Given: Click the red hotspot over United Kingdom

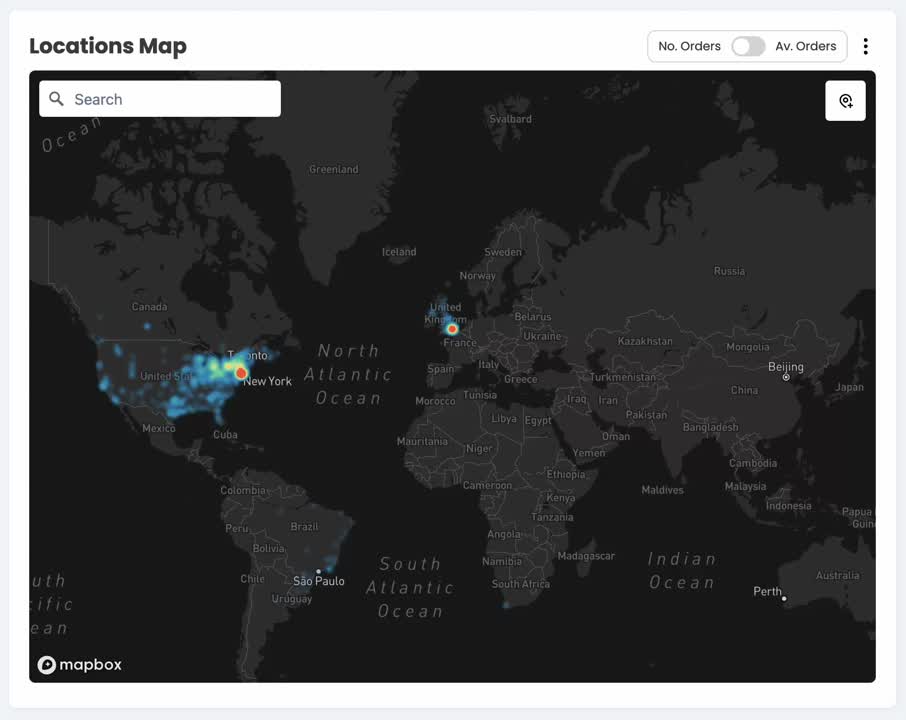Looking at the screenshot, I should coord(452,328).
